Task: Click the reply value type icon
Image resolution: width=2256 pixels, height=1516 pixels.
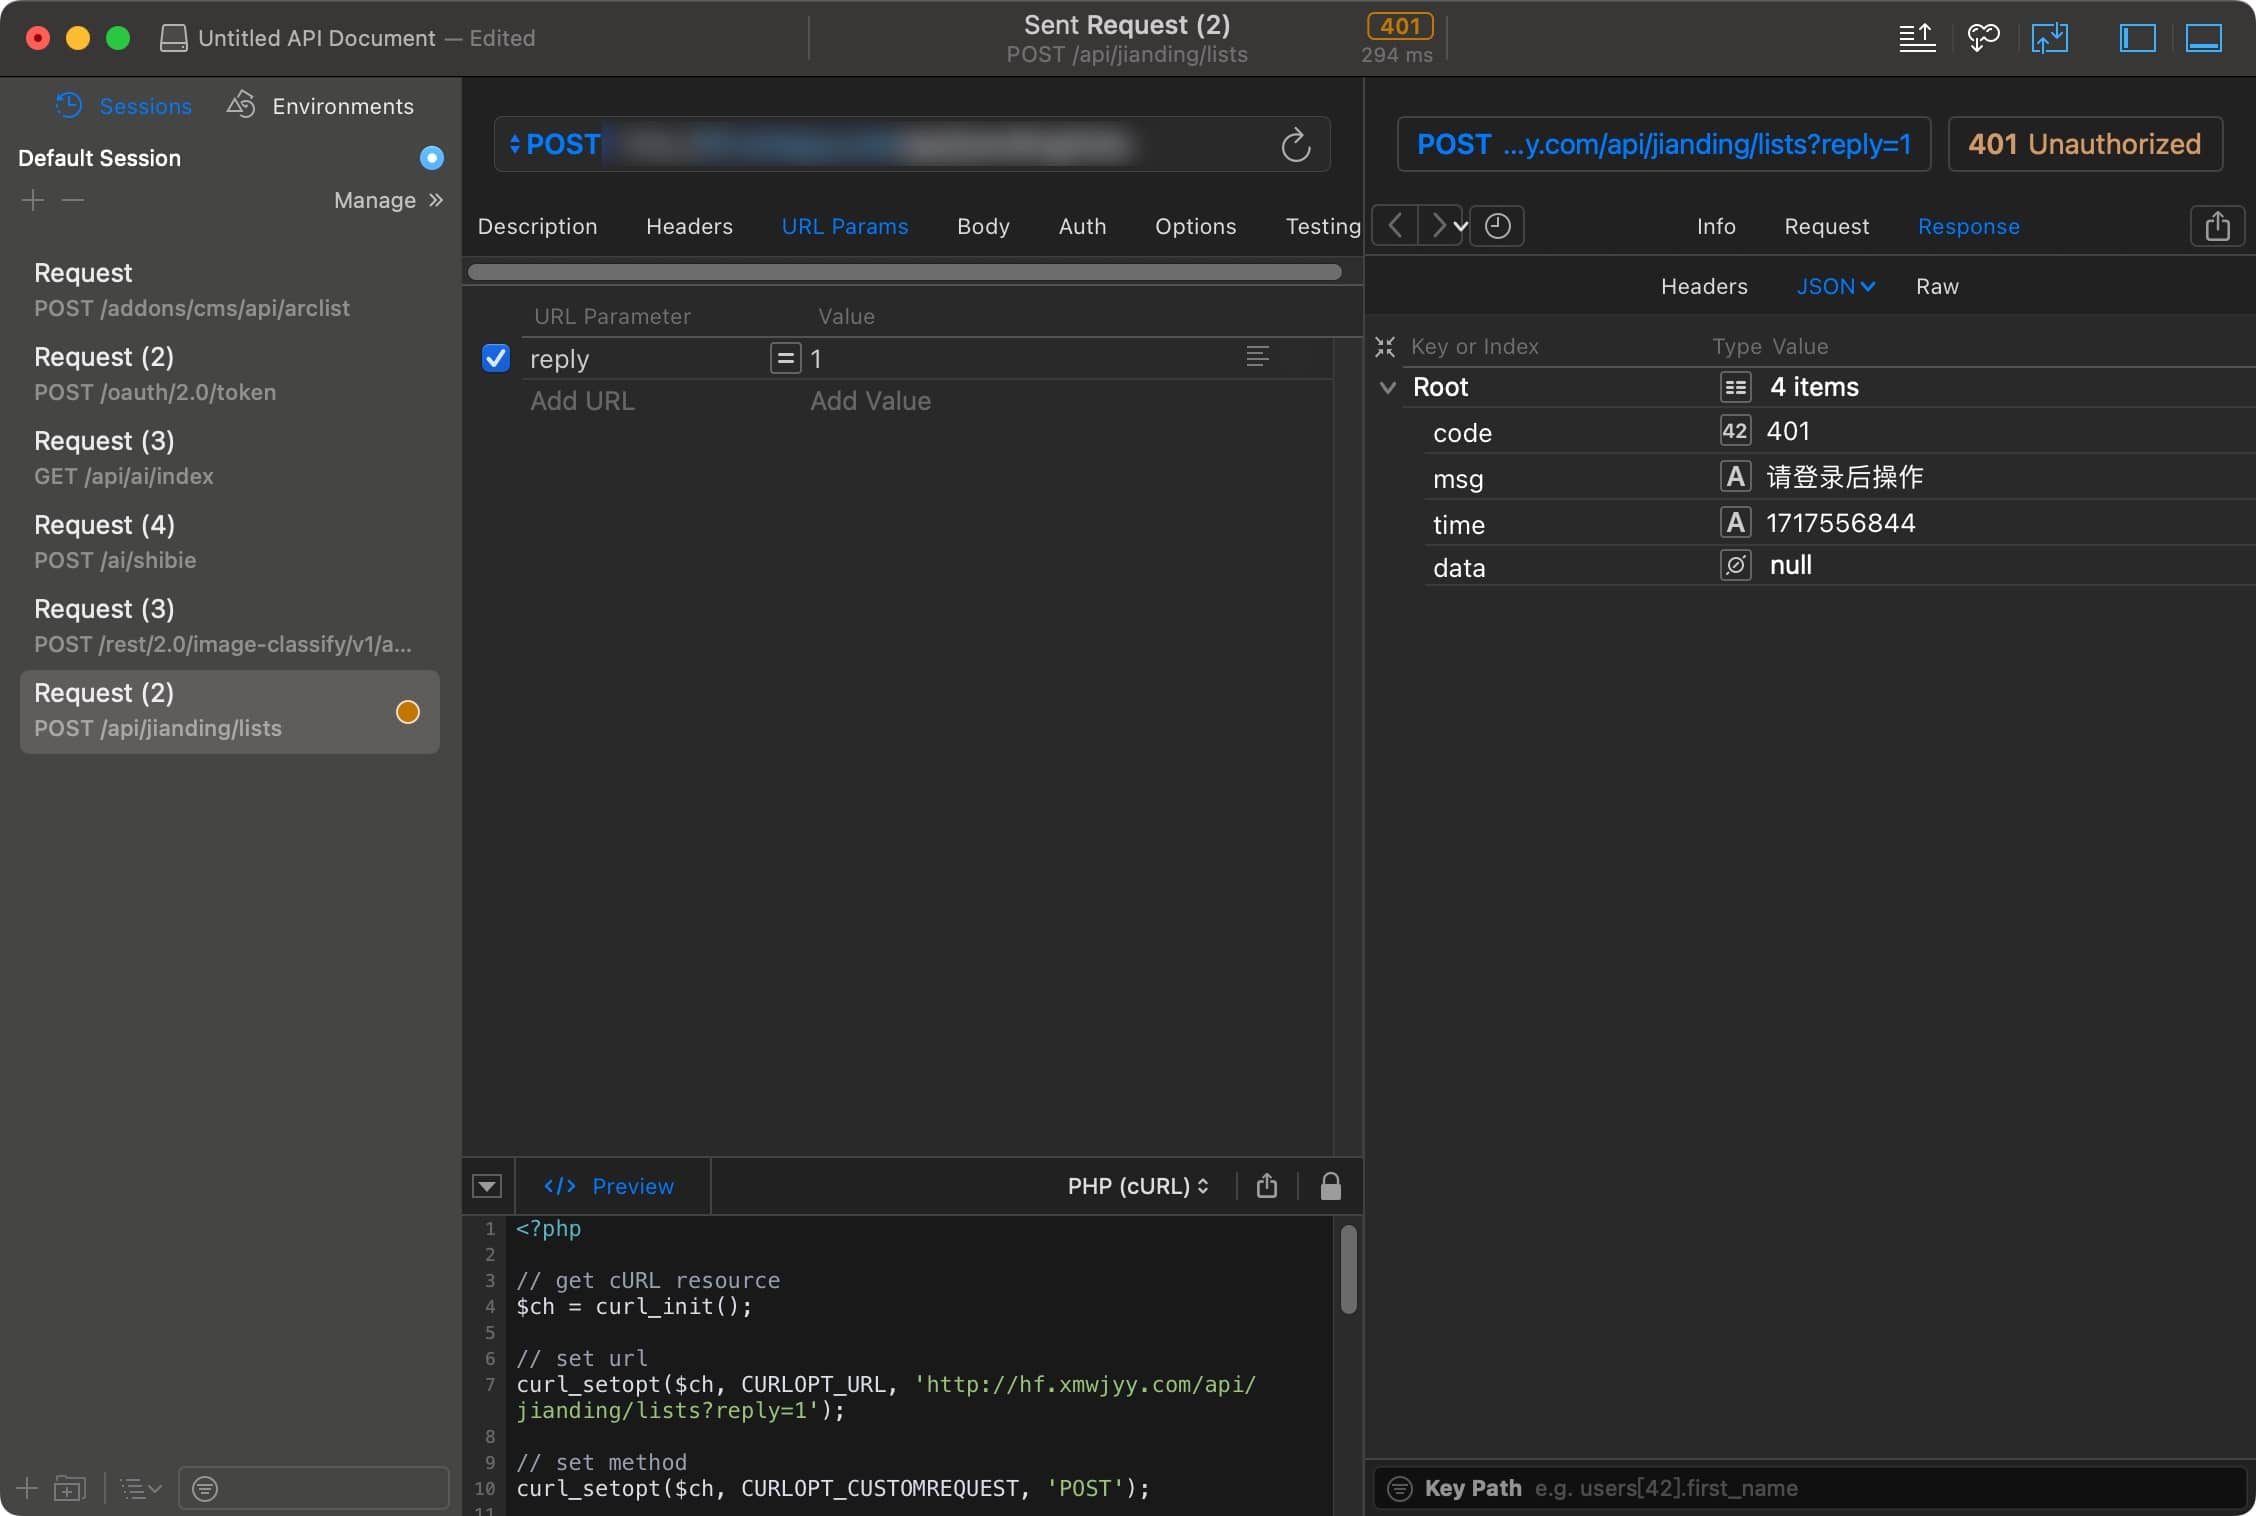Action: tap(786, 358)
